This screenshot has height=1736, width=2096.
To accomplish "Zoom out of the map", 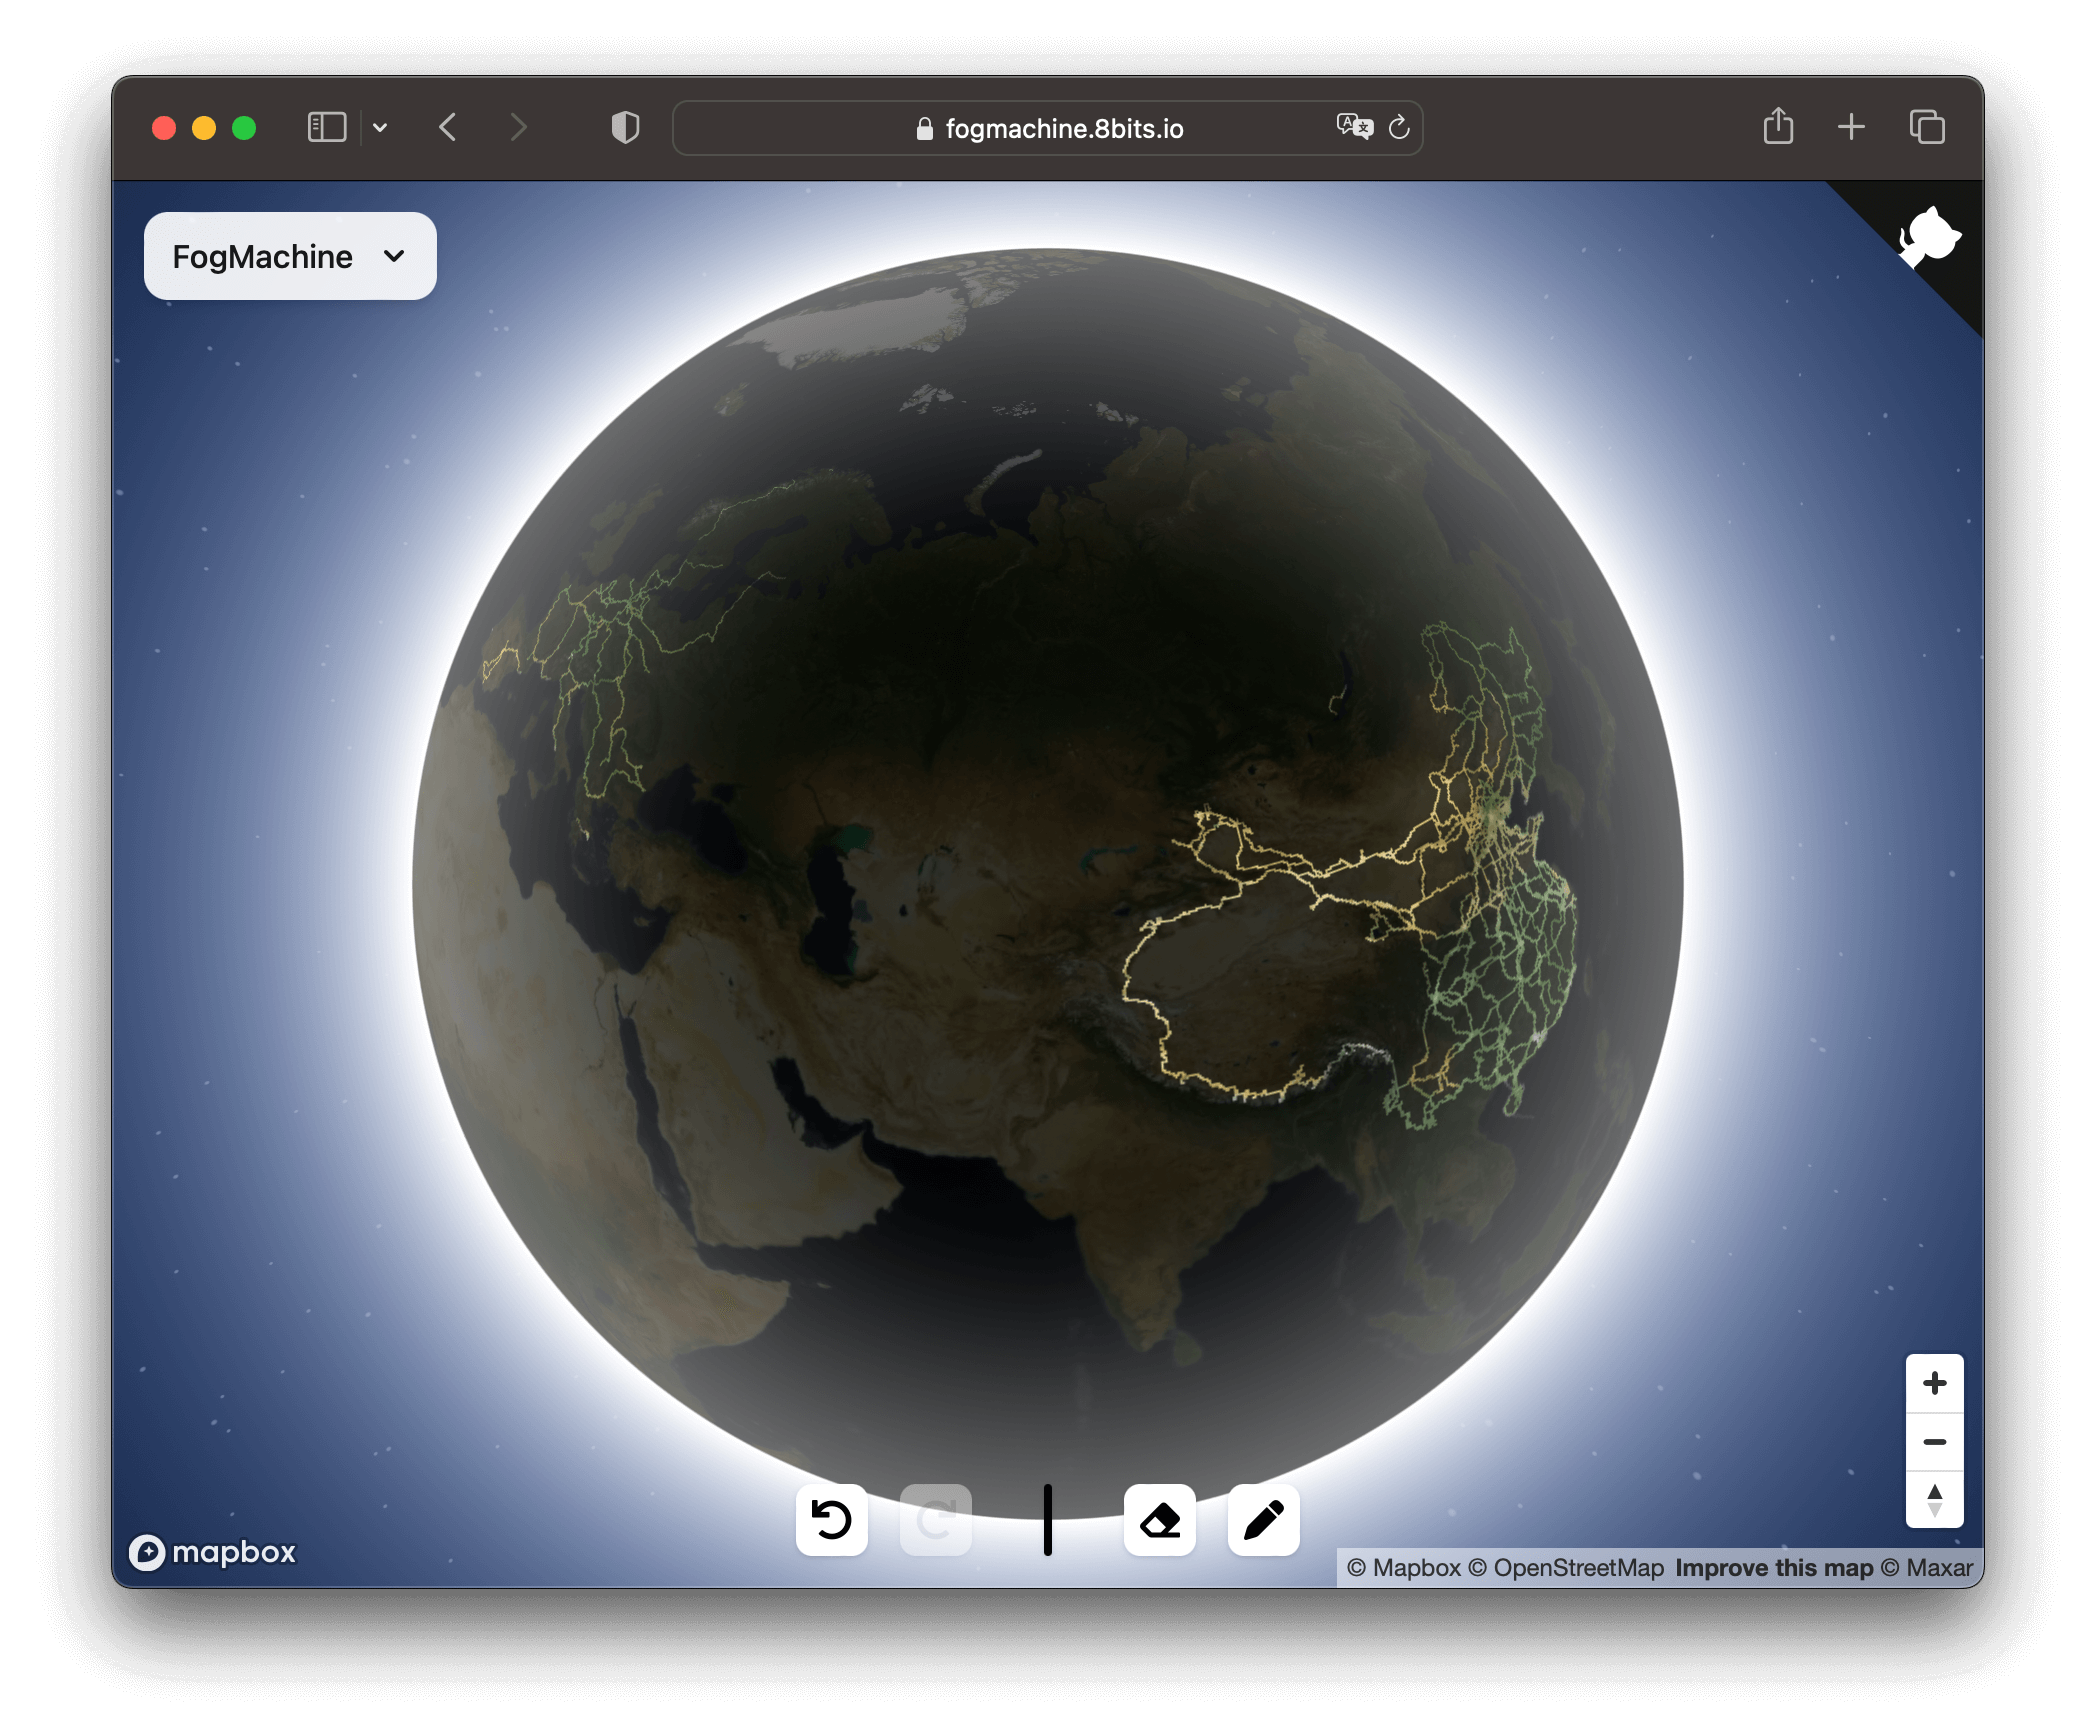I will (x=1934, y=1442).
